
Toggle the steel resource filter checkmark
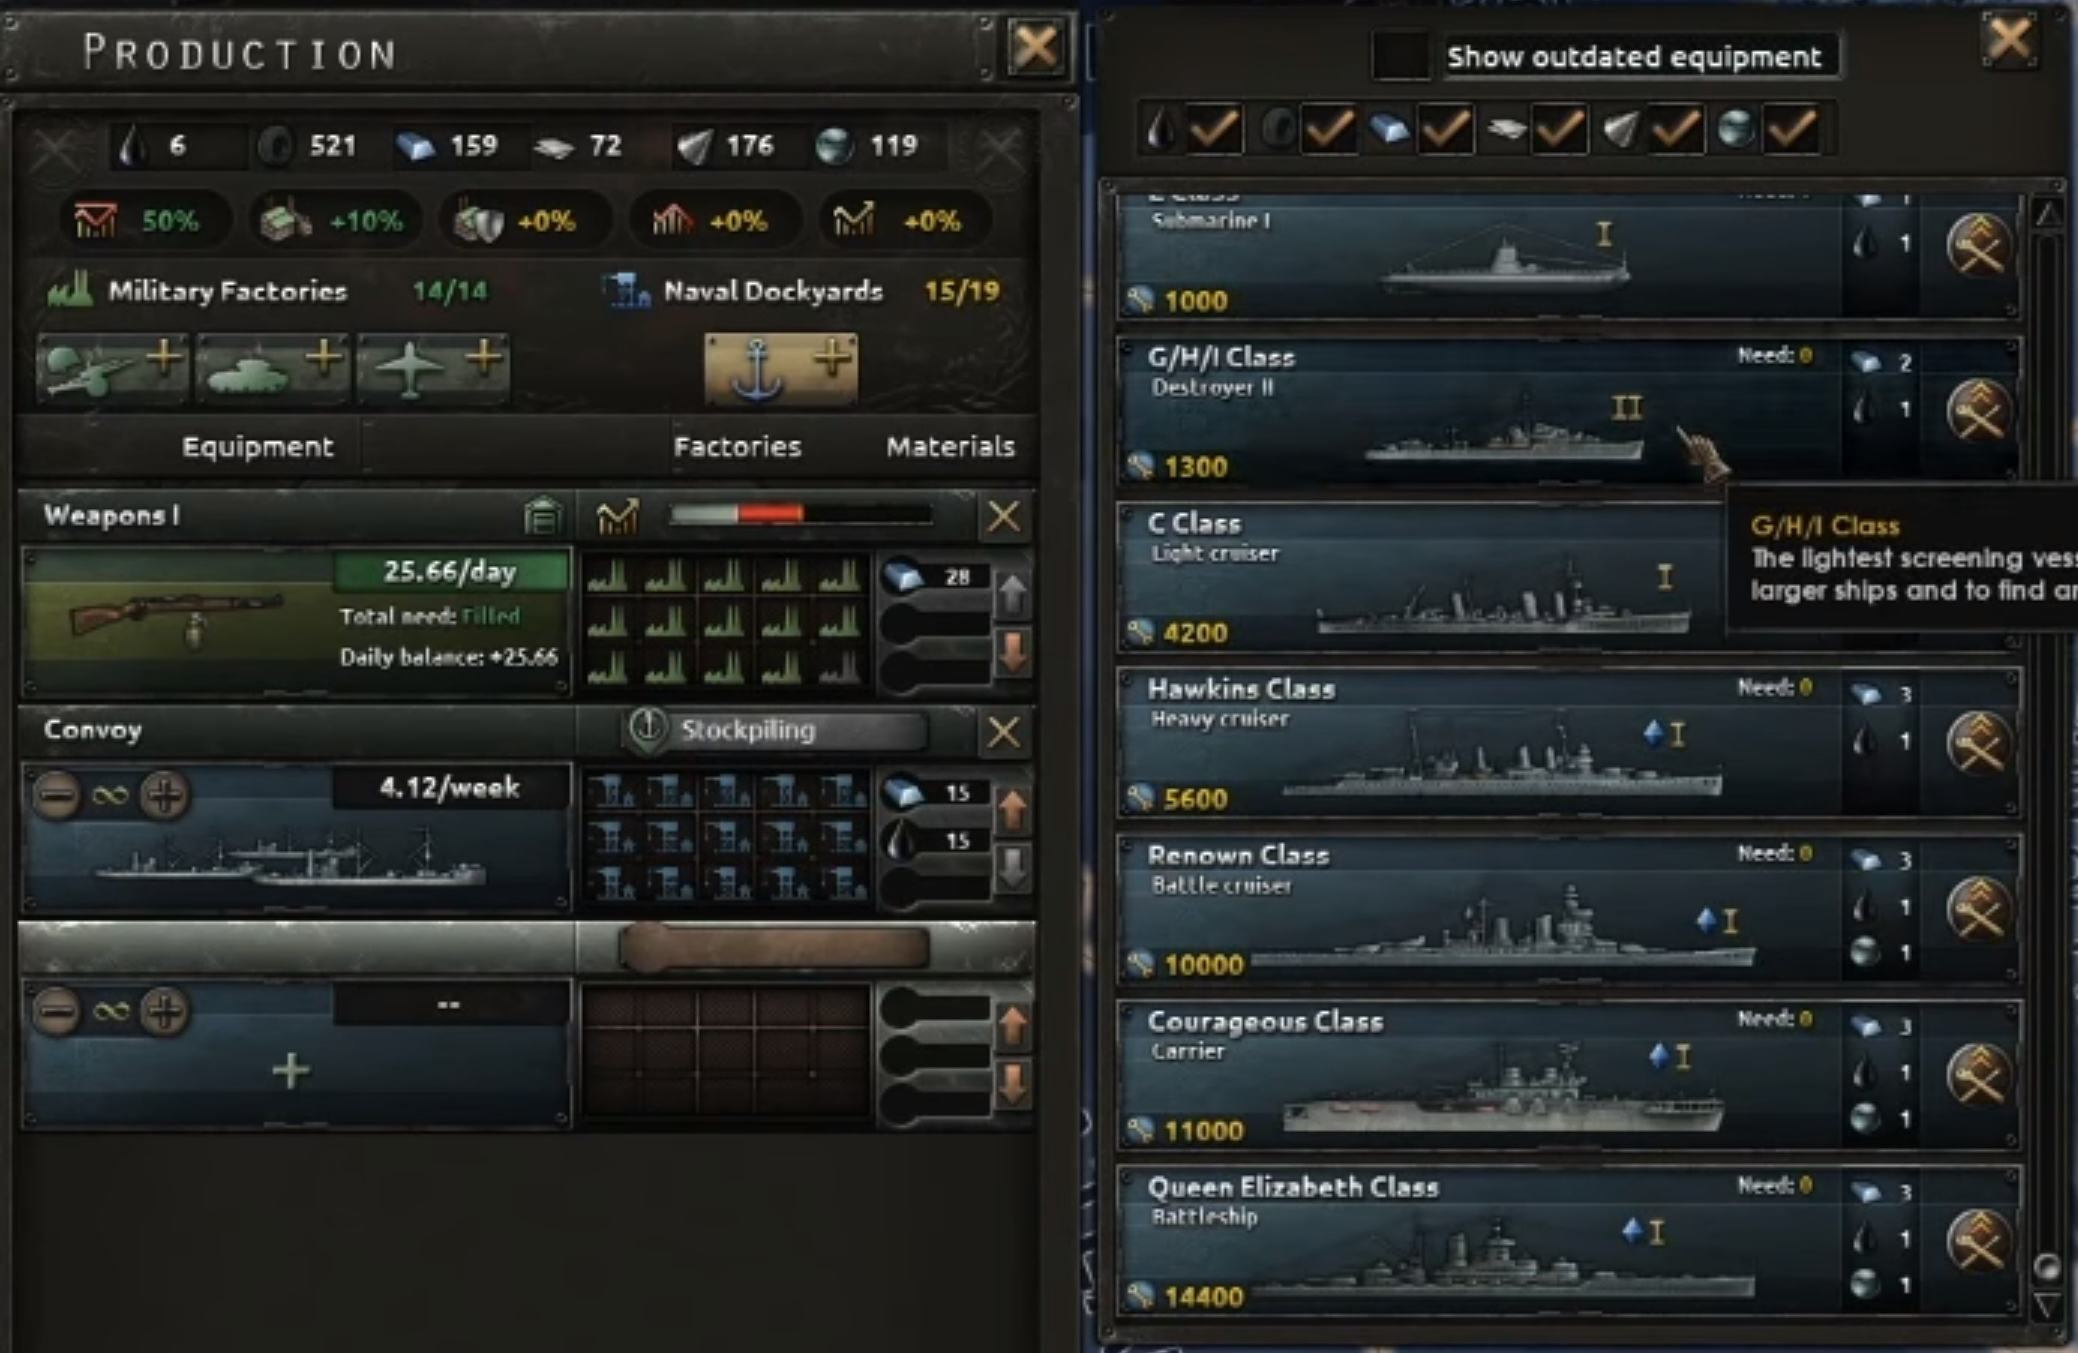pos(1445,129)
